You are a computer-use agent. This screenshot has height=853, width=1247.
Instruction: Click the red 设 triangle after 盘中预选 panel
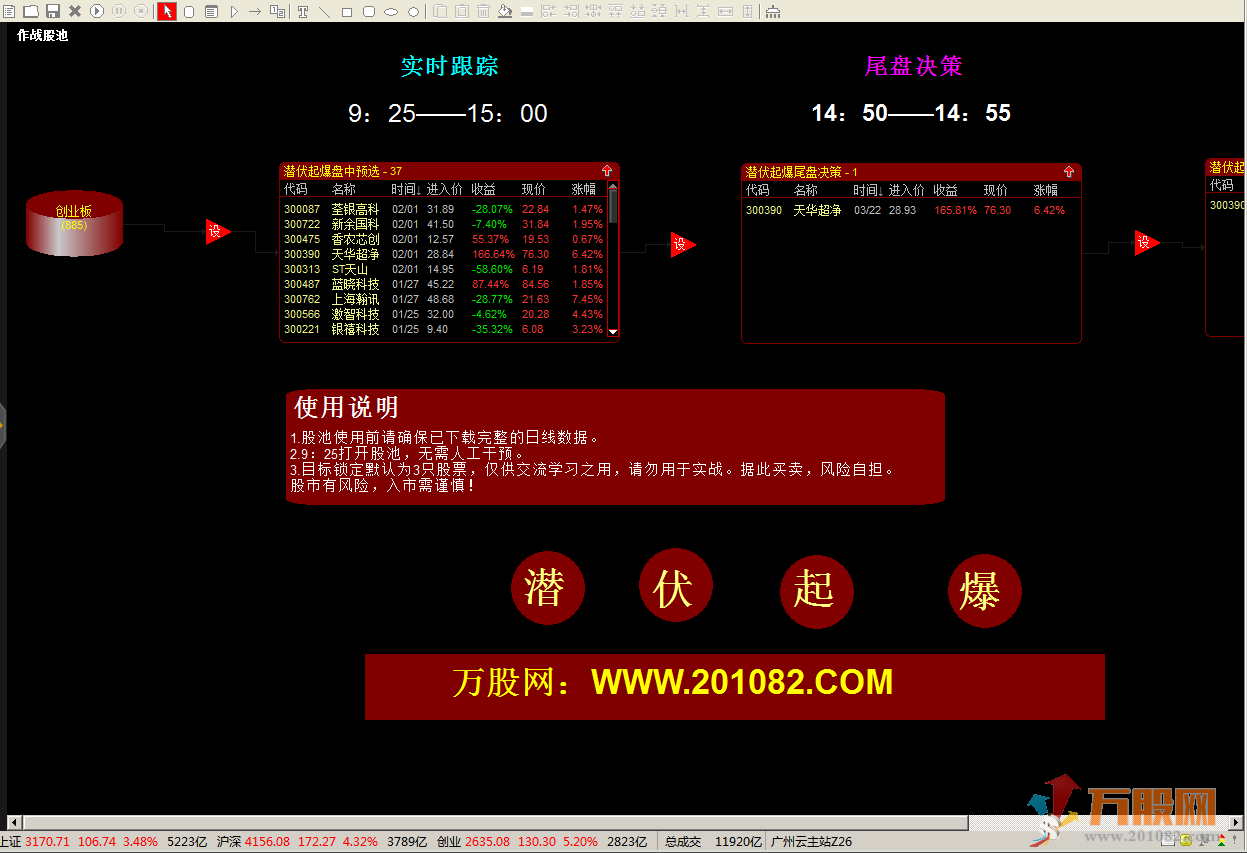tap(681, 244)
